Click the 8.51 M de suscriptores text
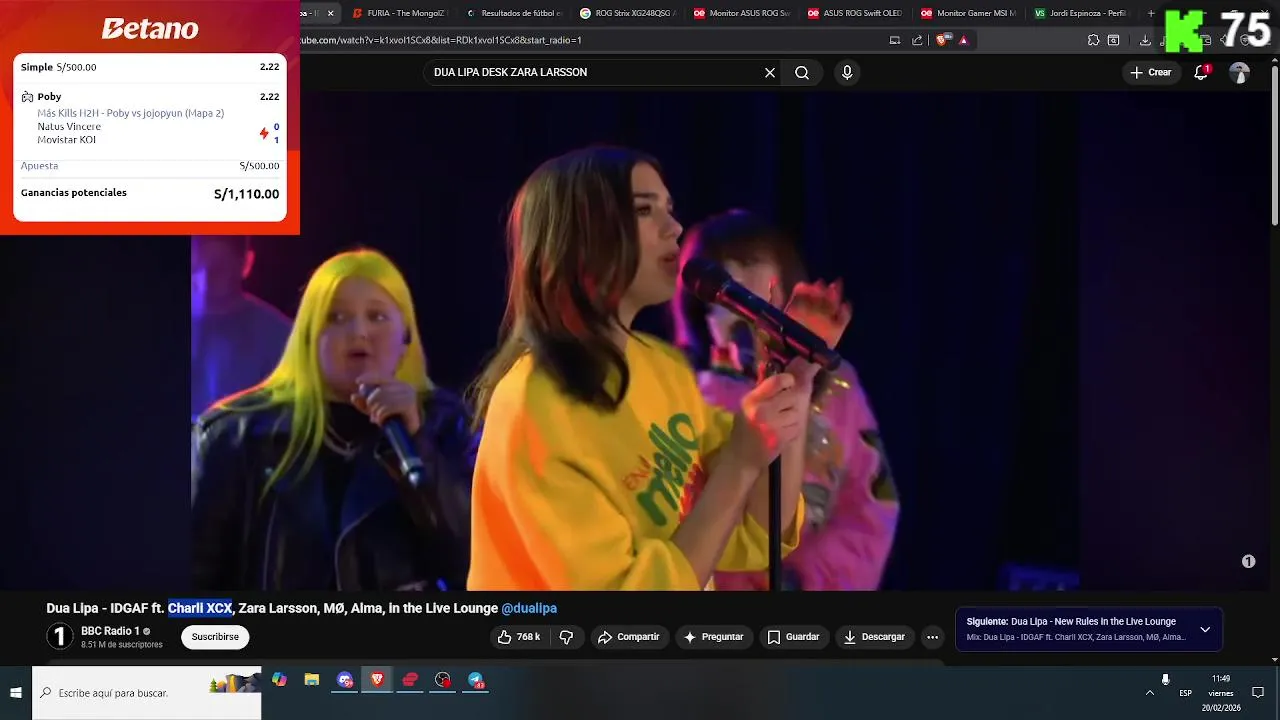Screen dimensions: 1280x720 point(121,645)
